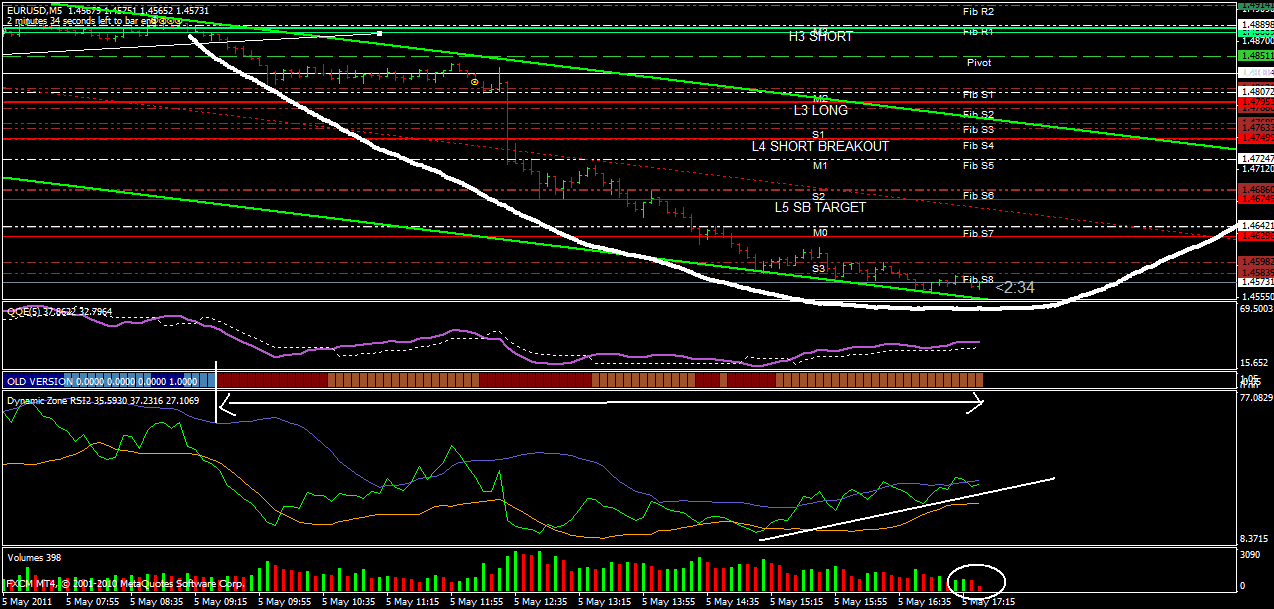Click the '5 May 11:55' time label
Viewport: 1274px width, 609px height.
point(476,602)
